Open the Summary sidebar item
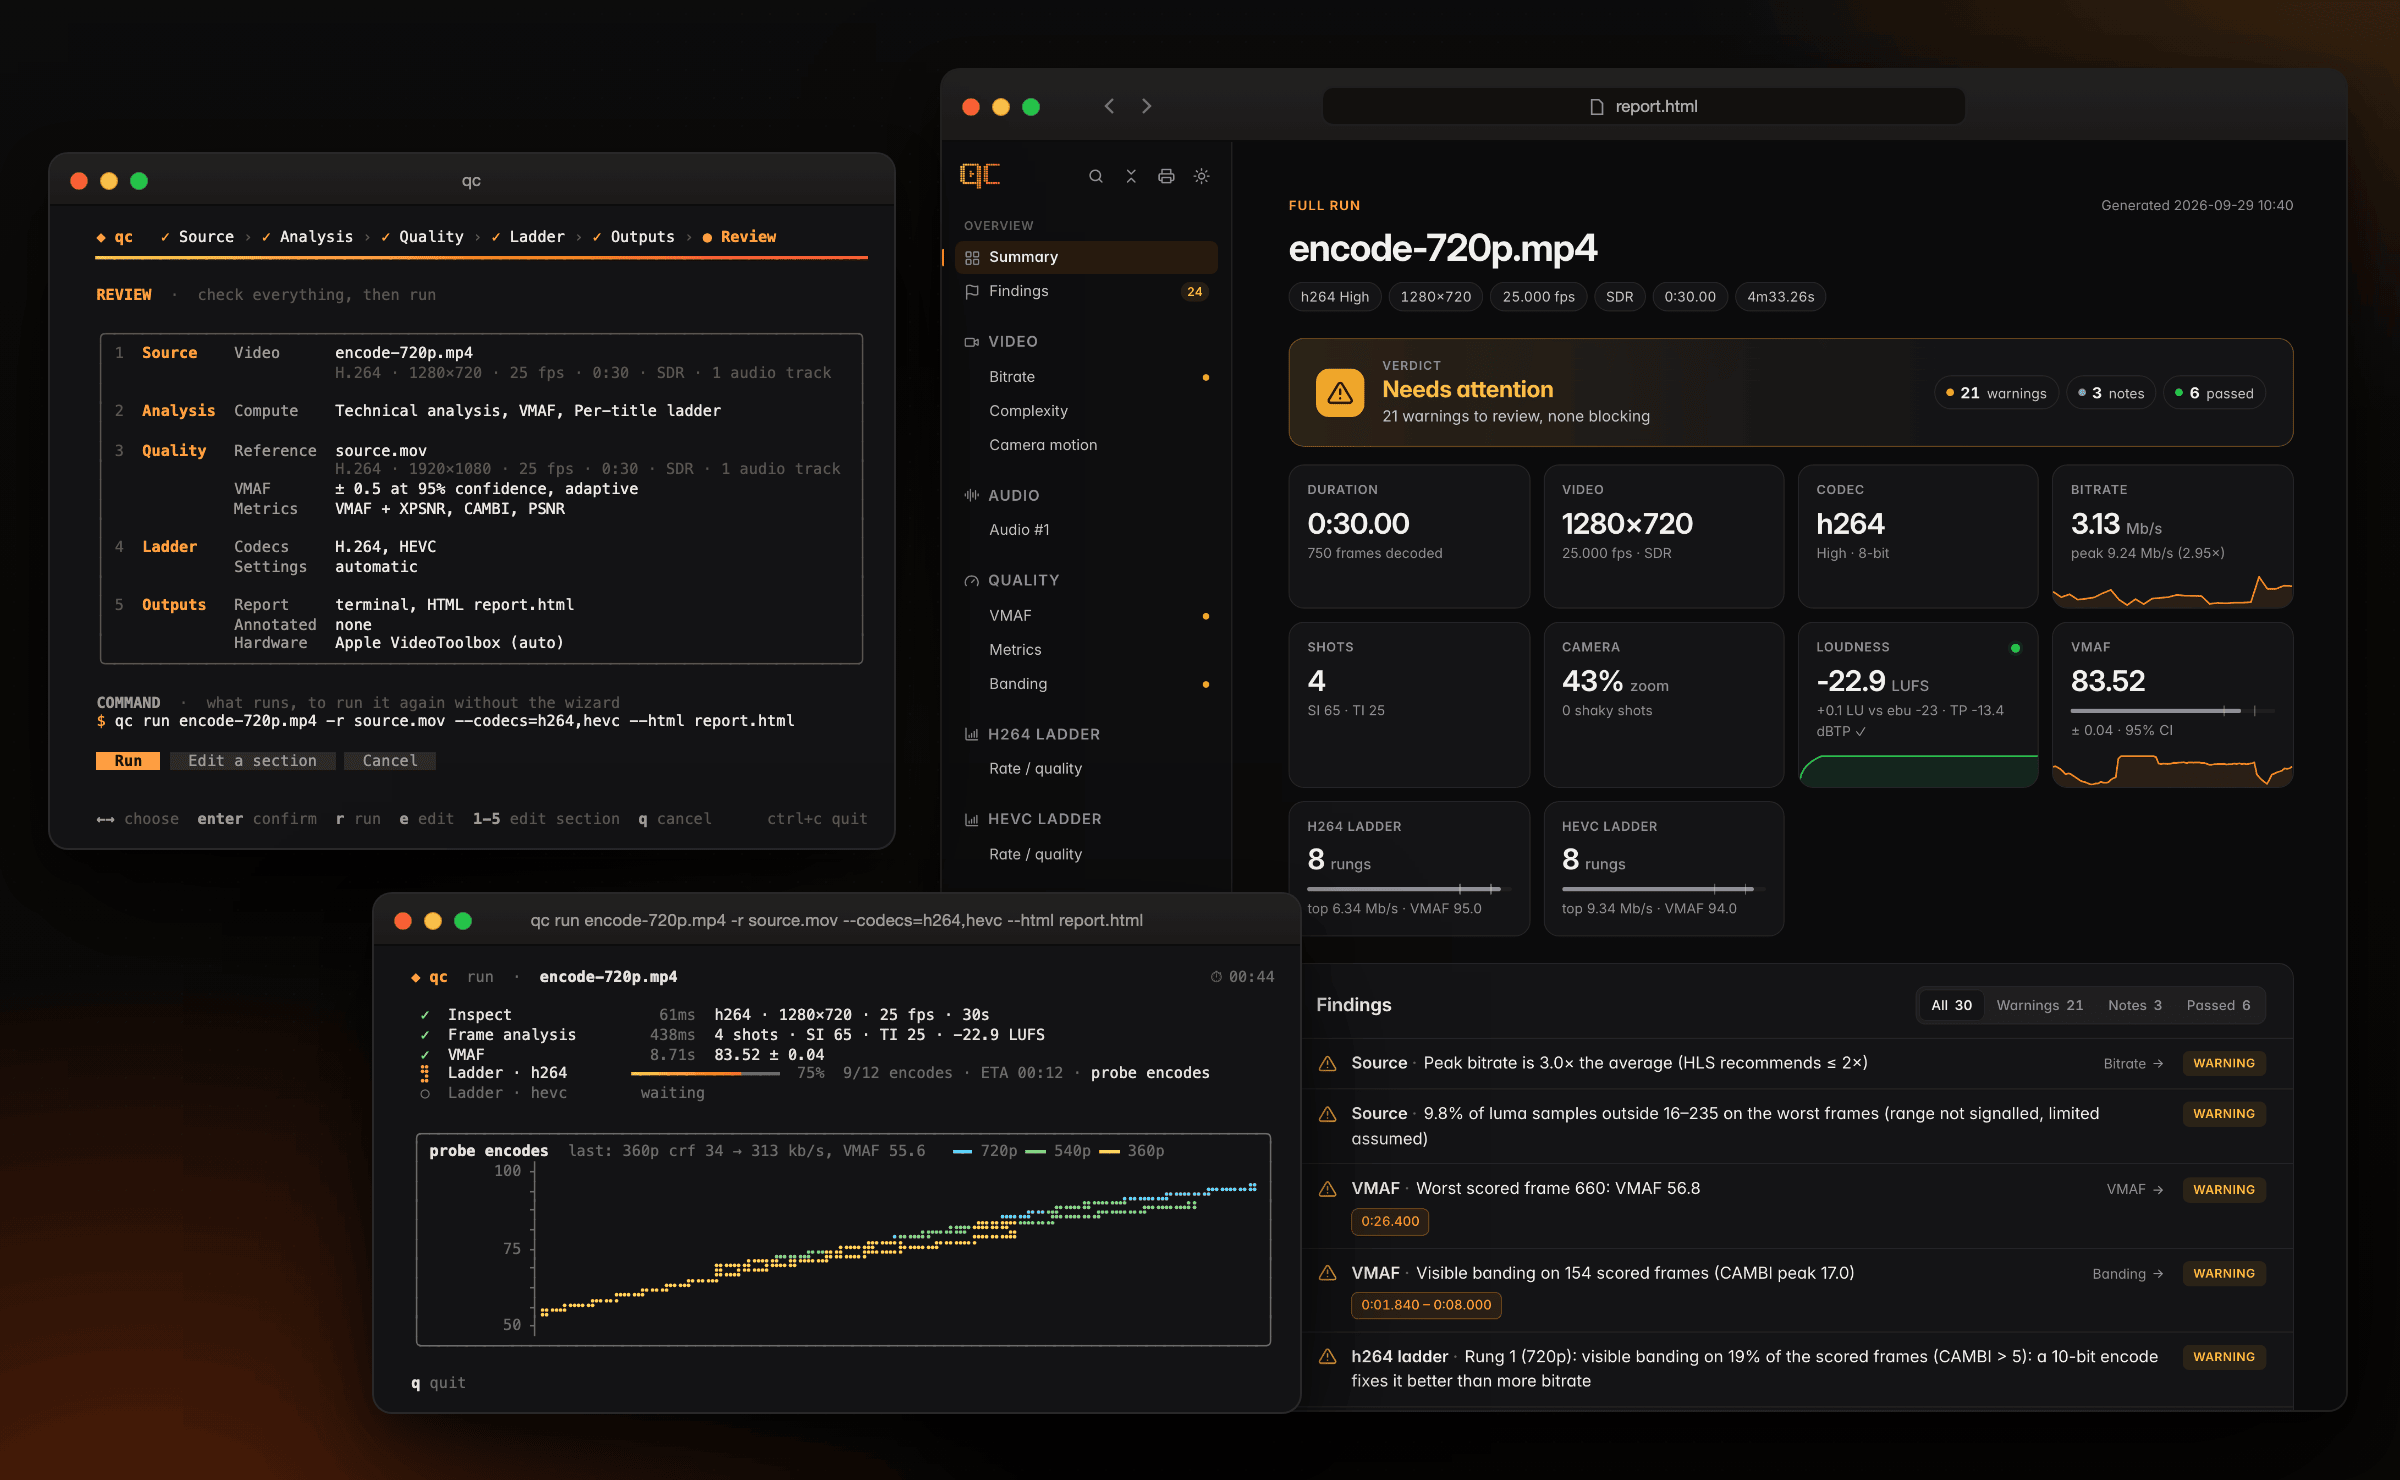Screen dimensions: 2400x1480 (x=1086, y=257)
